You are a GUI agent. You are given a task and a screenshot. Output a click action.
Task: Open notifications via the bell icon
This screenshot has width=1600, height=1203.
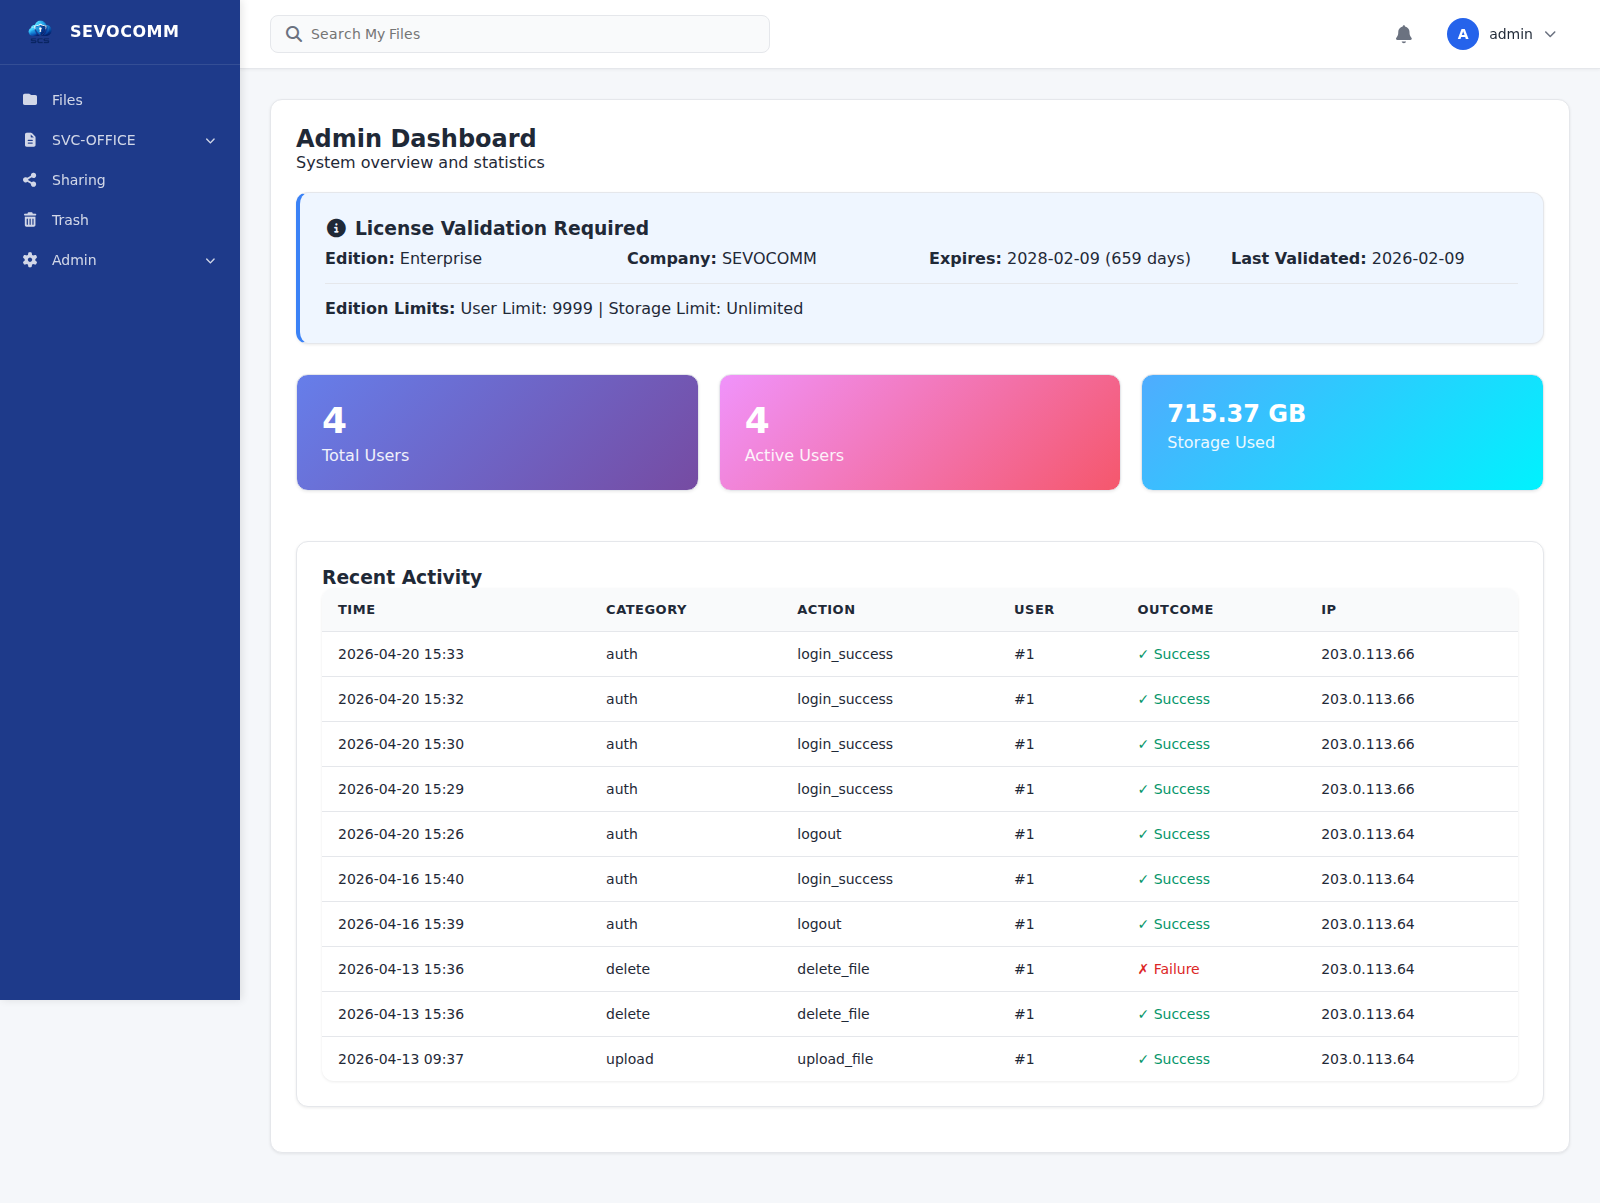(1403, 33)
